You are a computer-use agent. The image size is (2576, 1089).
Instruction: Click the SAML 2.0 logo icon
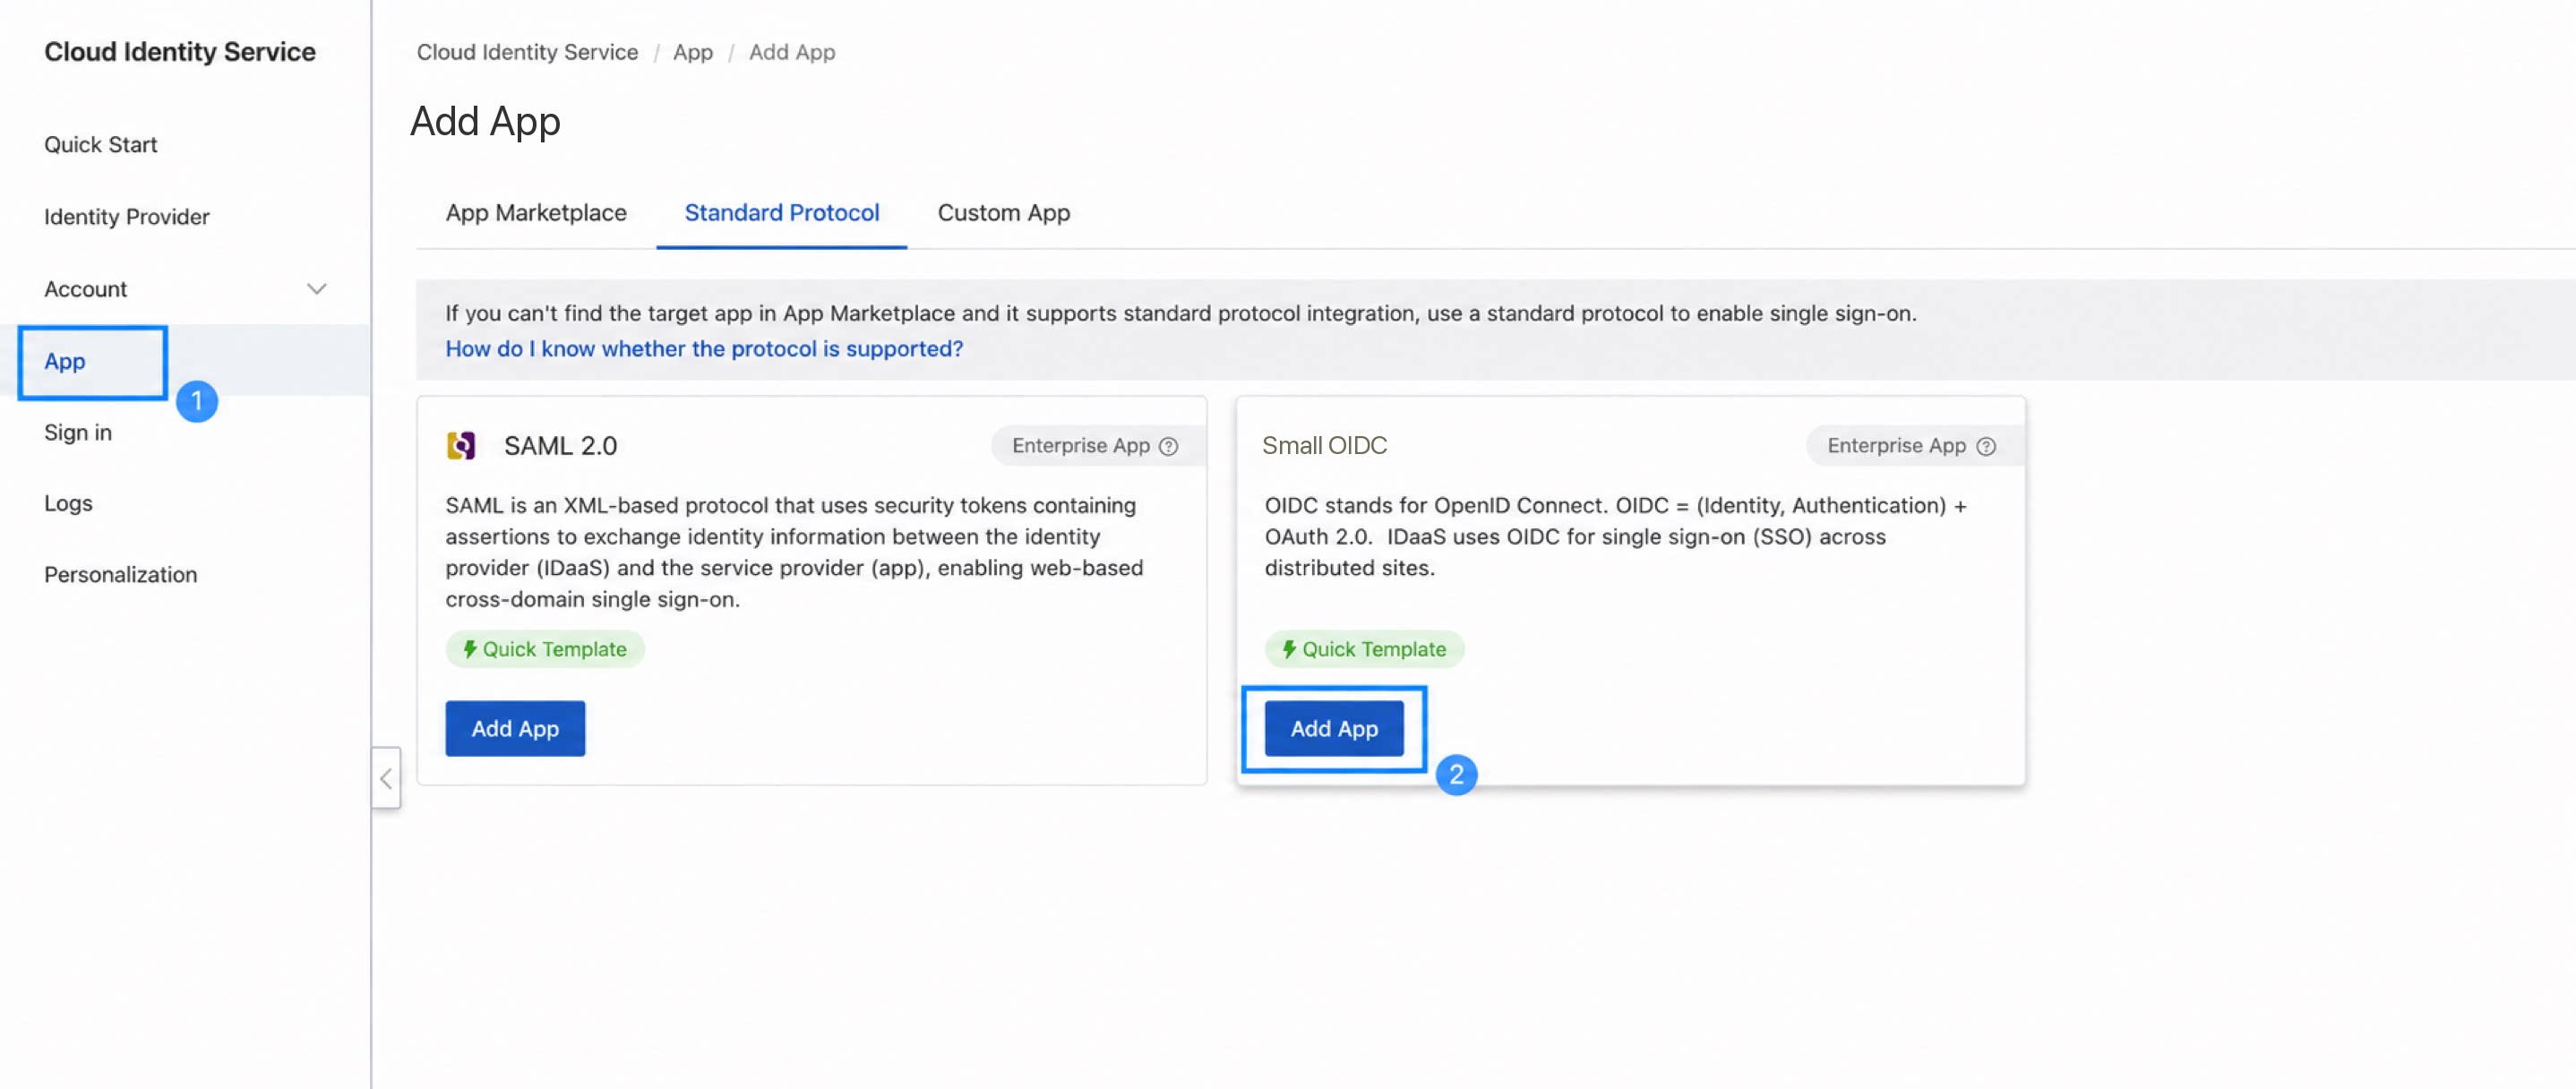[x=461, y=445]
